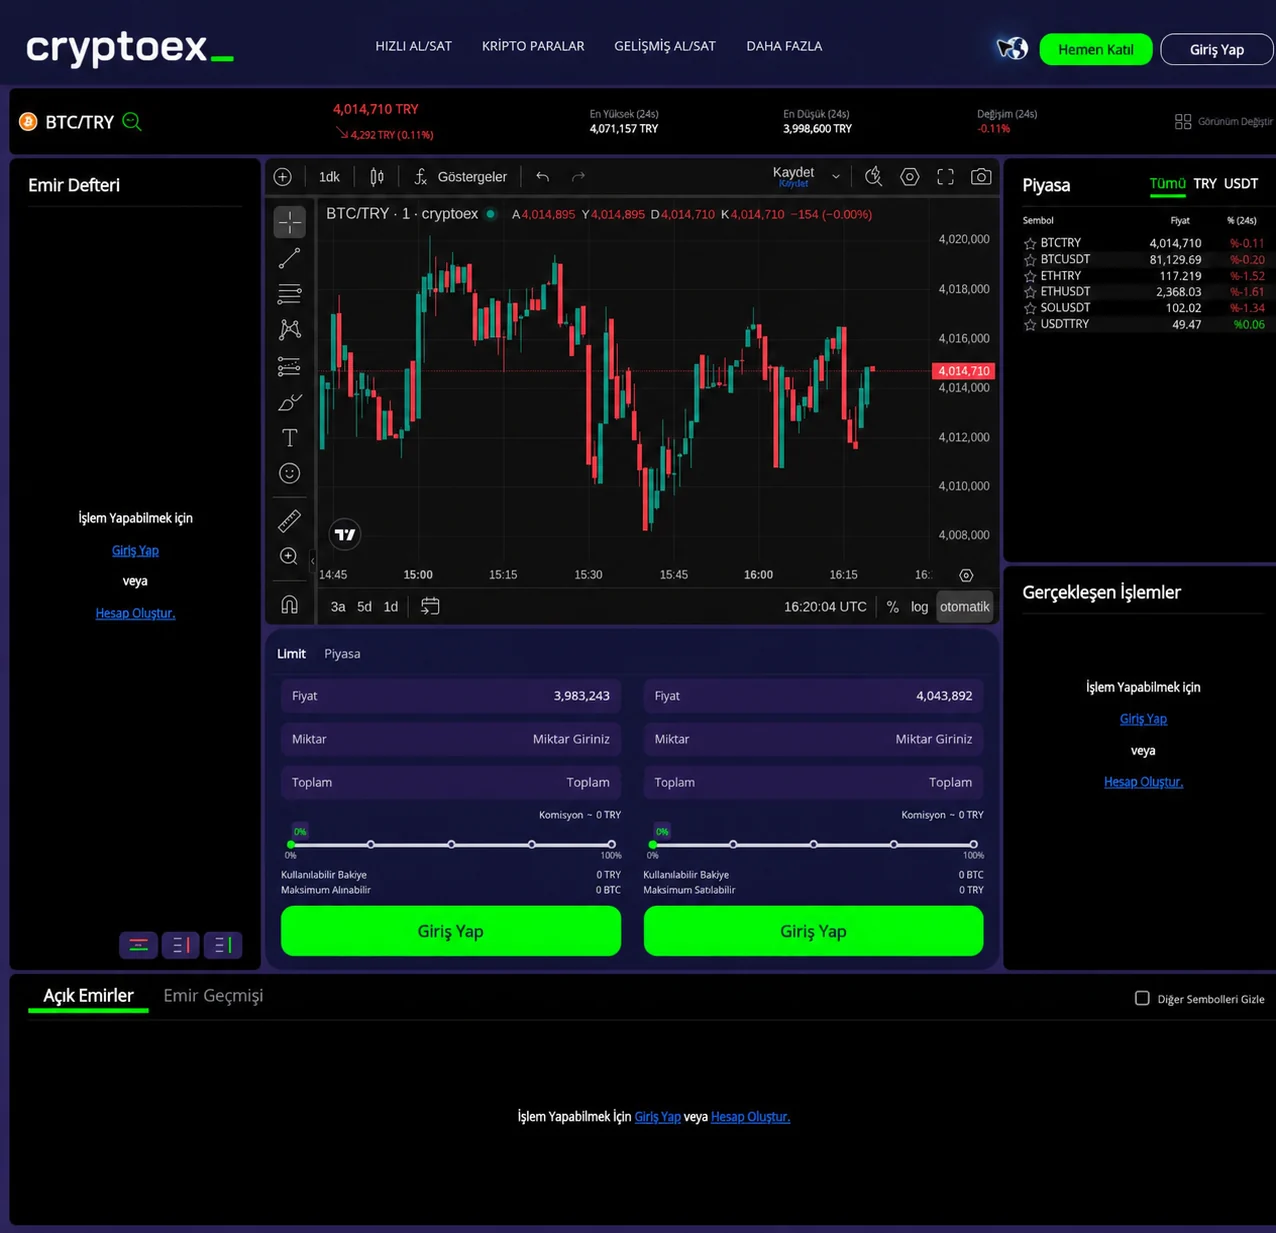Set buy amount slider to 100%
The image size is (1276, 1233).
tap(611, 845)
